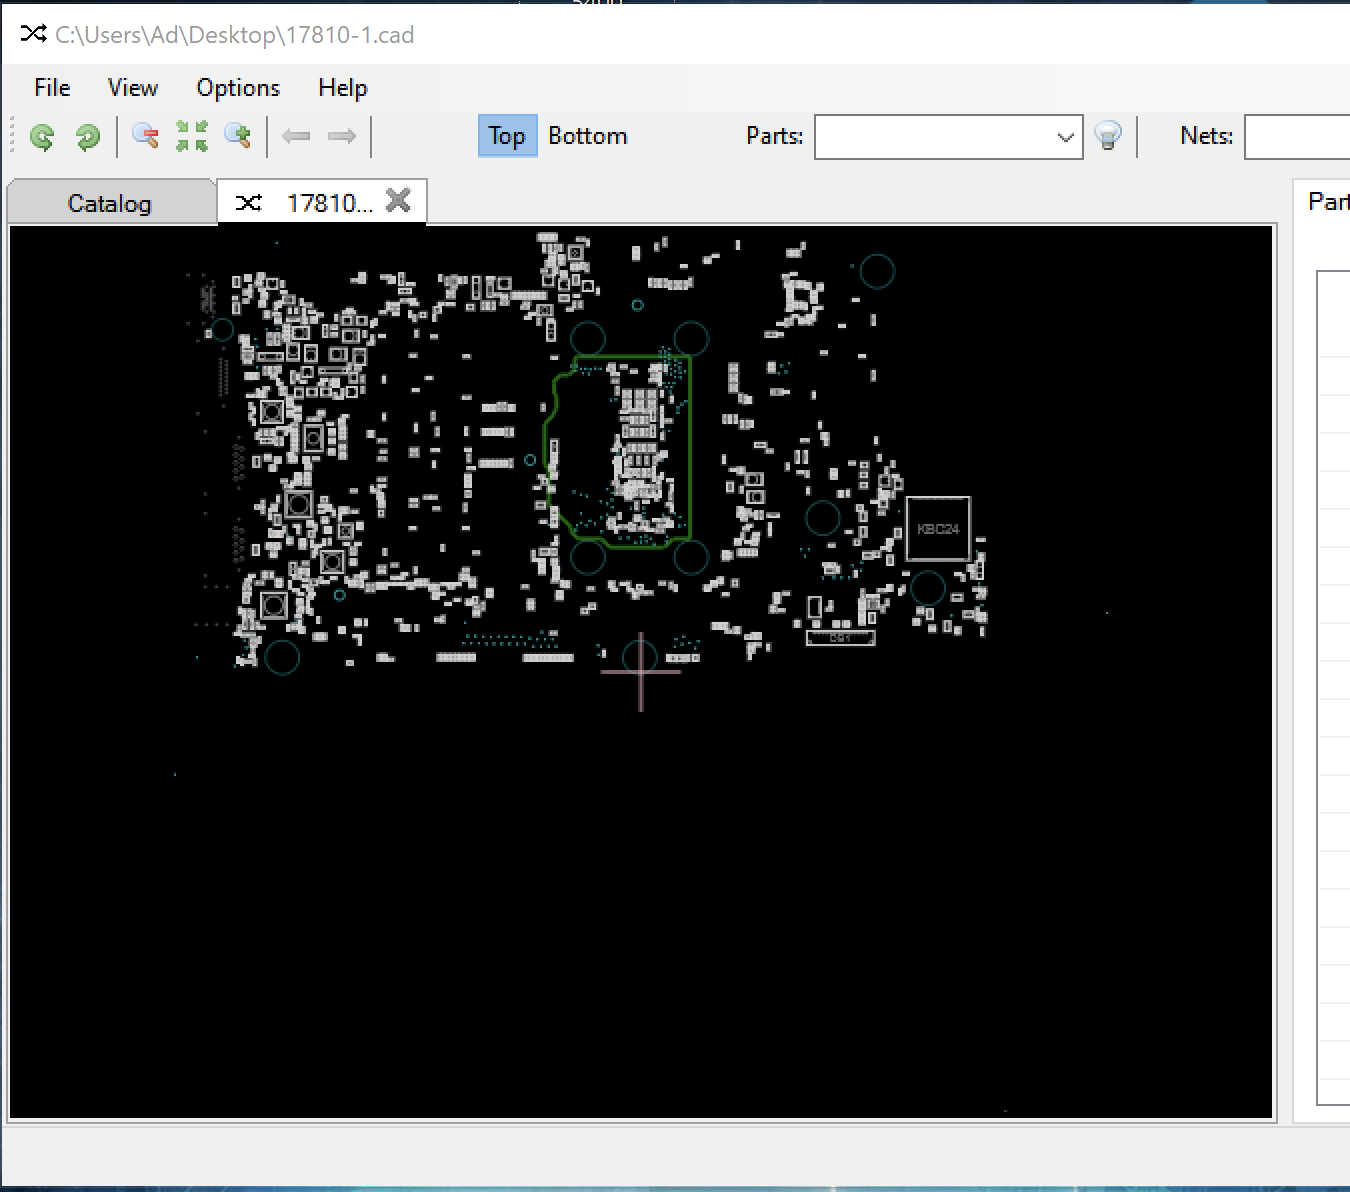Zoom in with the magnifier plus icon

tap(238, 136)
